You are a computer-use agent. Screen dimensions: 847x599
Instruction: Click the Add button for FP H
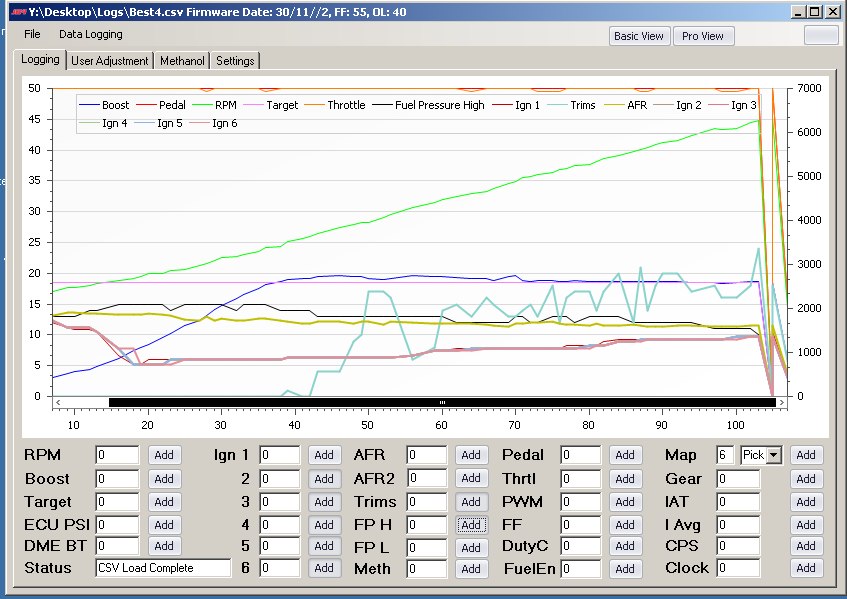click(x=471, y=525)
